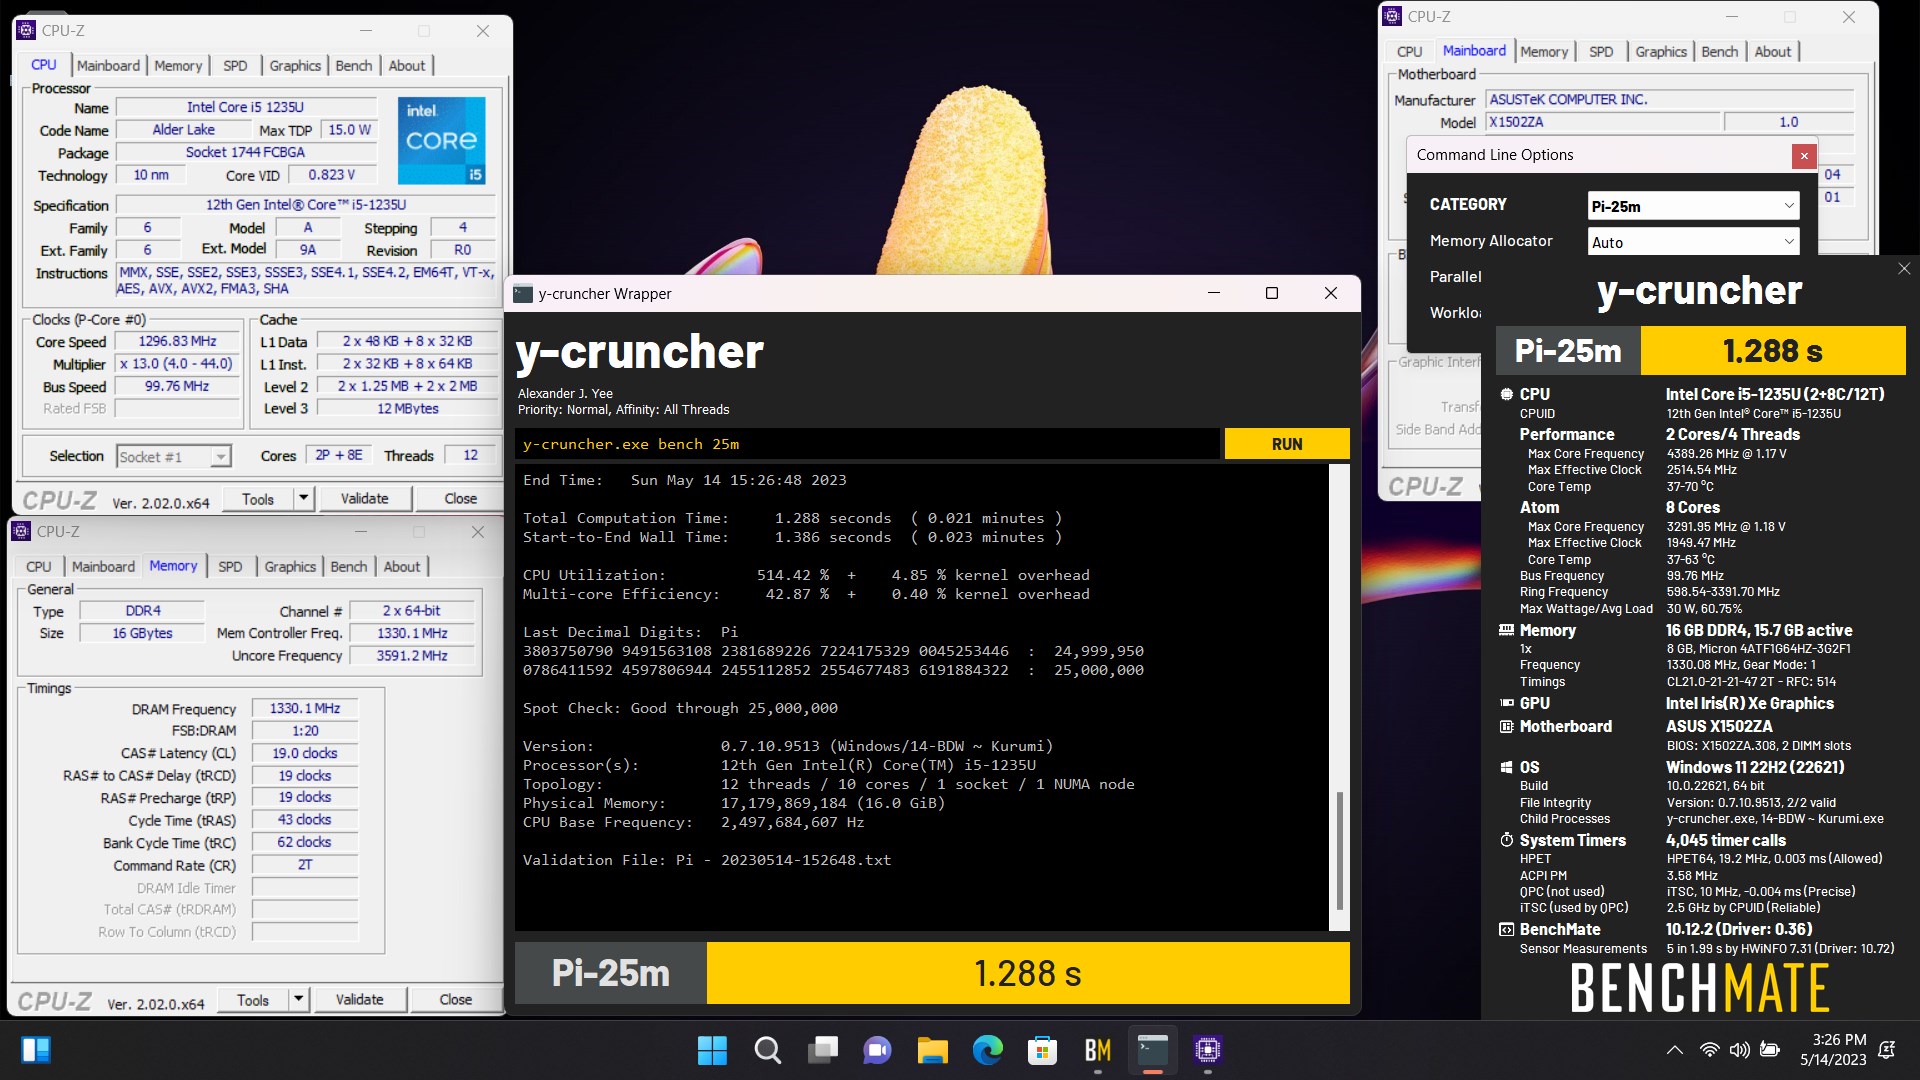Open File Explorer from taskbar
Viewport: 1920px width, 1080px height.
coord(932,1050)
